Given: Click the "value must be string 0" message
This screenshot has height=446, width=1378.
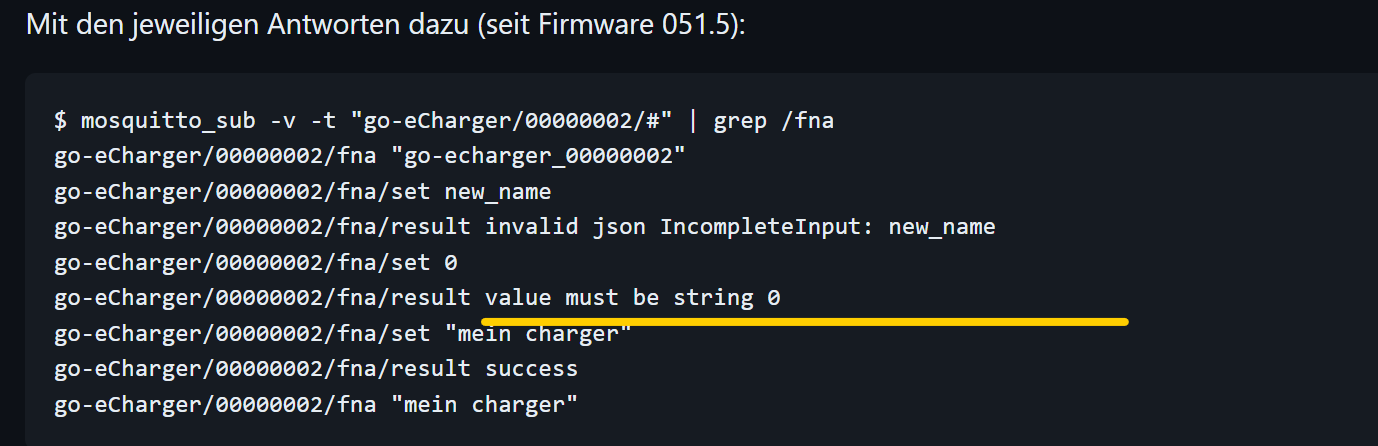Looking at the screenshot, I should pos(632,297).
